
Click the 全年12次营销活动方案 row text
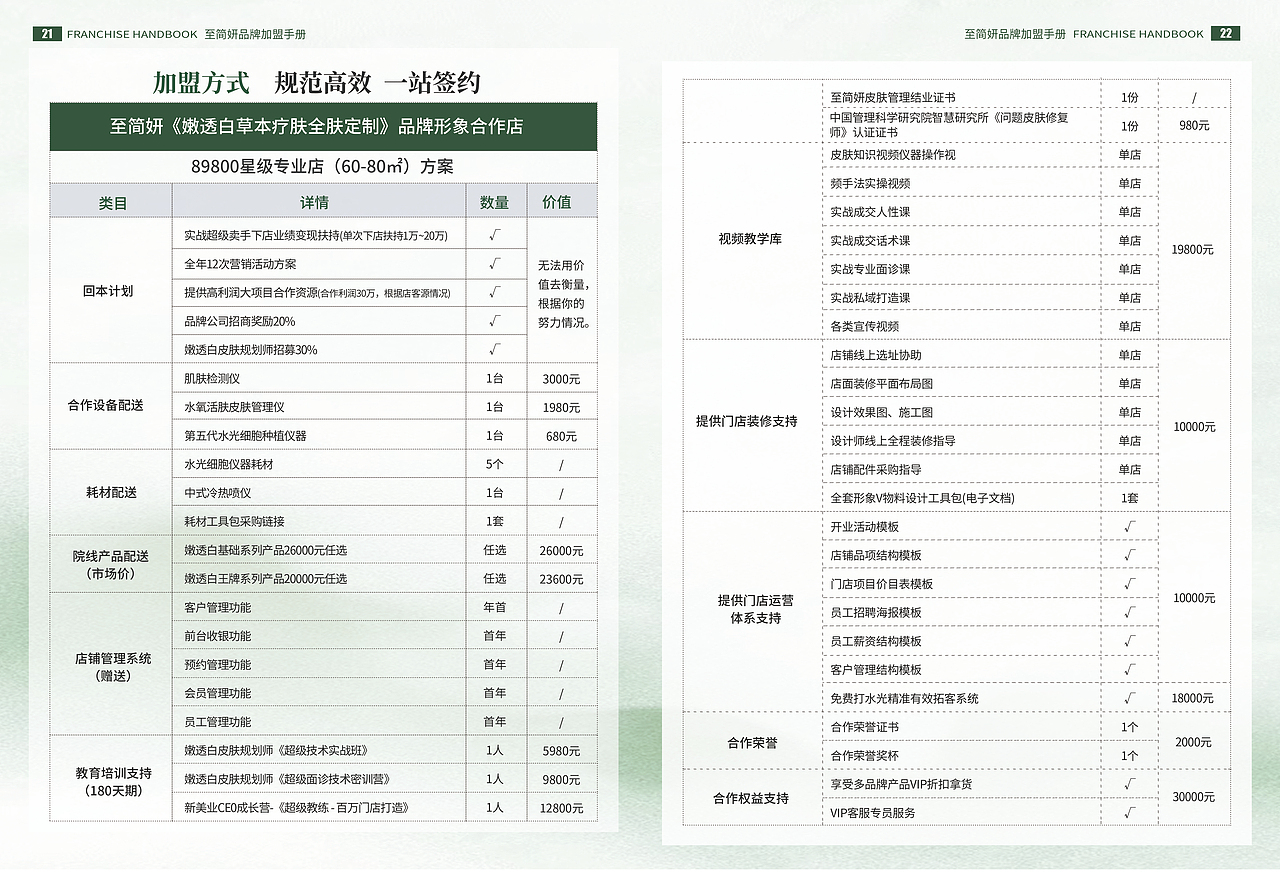pyautogui.click(x=240, y=265)
